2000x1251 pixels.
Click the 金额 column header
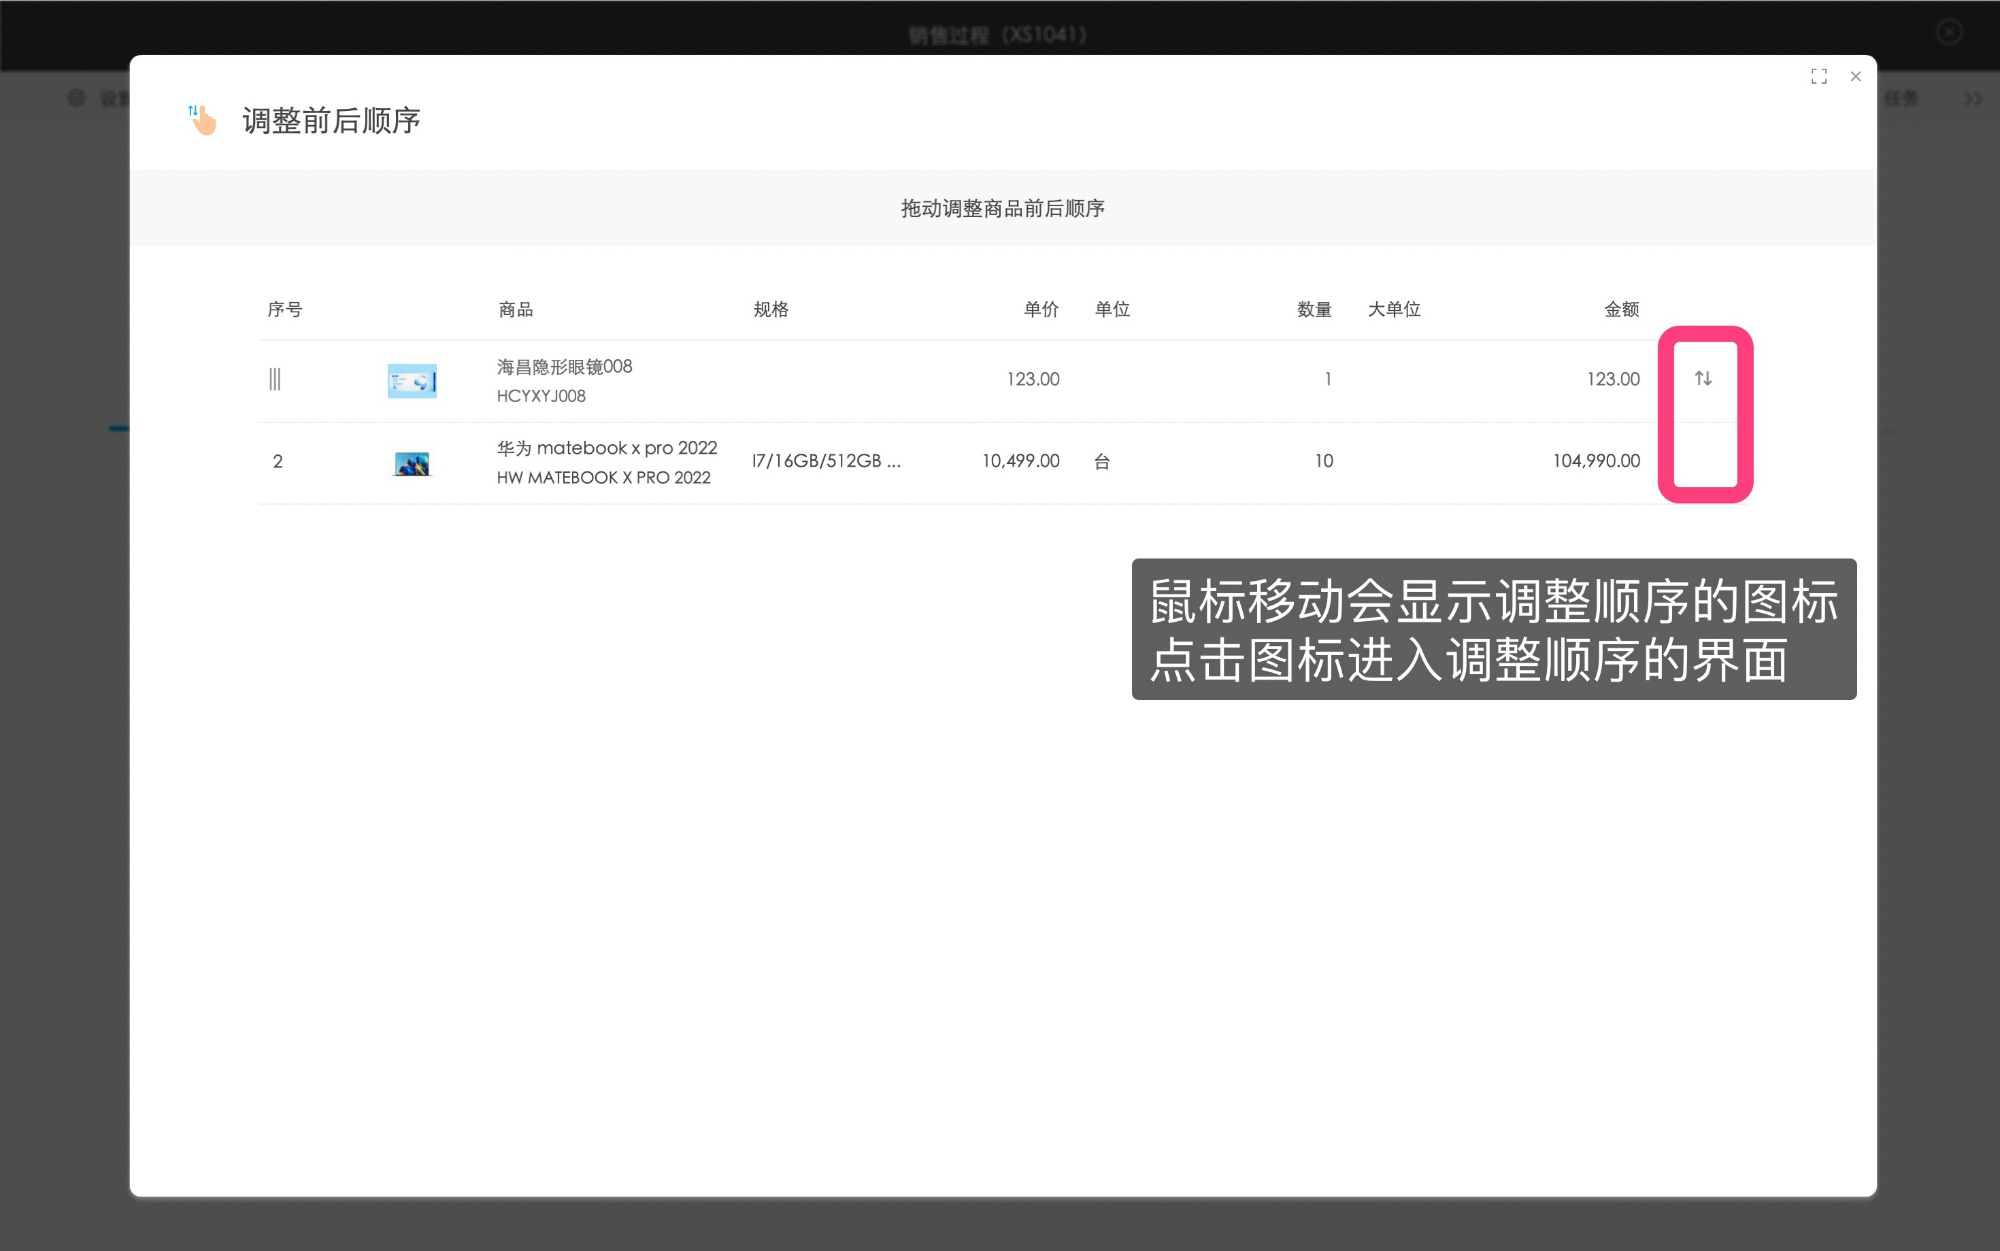(1622, 309)
